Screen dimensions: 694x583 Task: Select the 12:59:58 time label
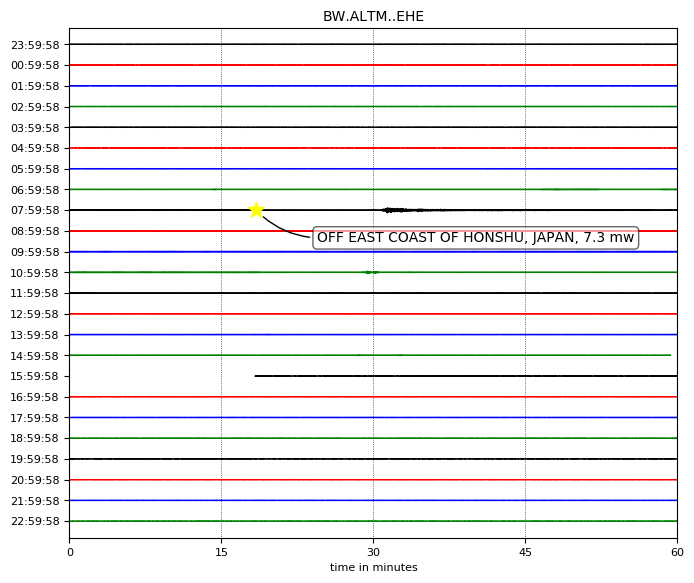35,314
